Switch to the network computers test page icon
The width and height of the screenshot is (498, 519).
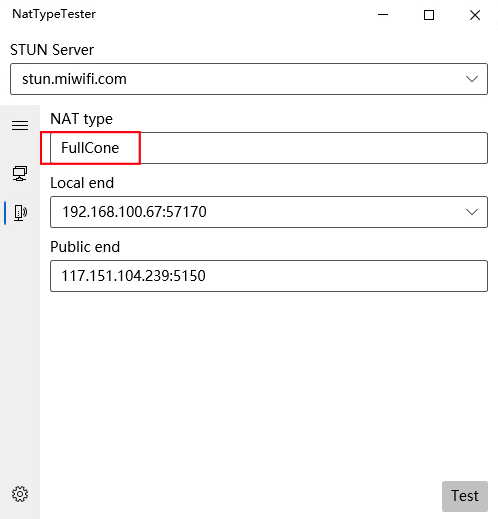point(20,173)
